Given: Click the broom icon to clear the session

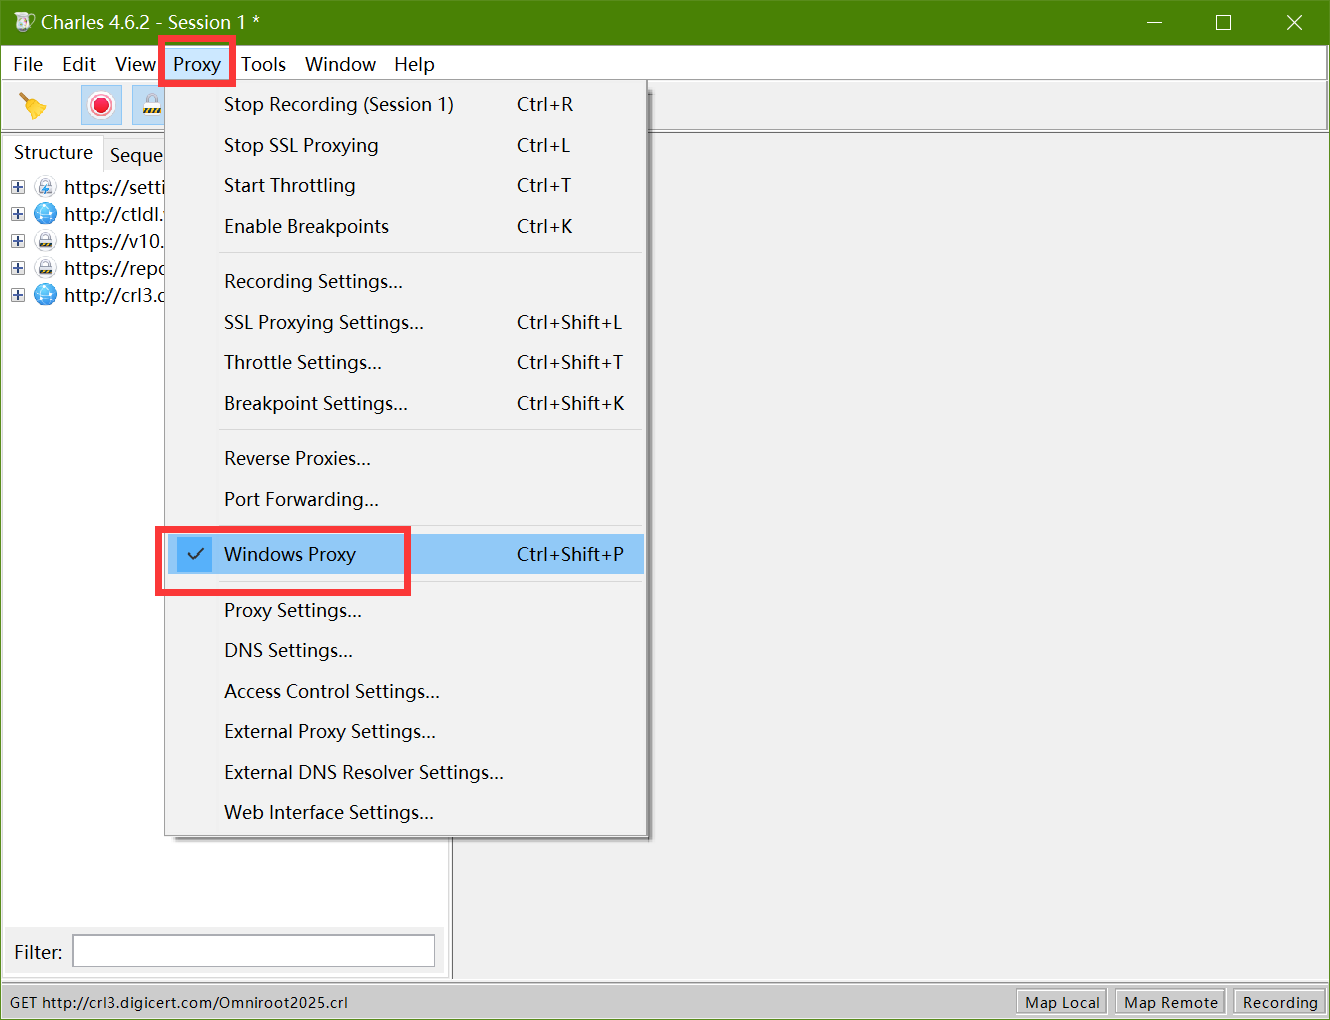Looking at the screenshot, I should pos(33,105).
